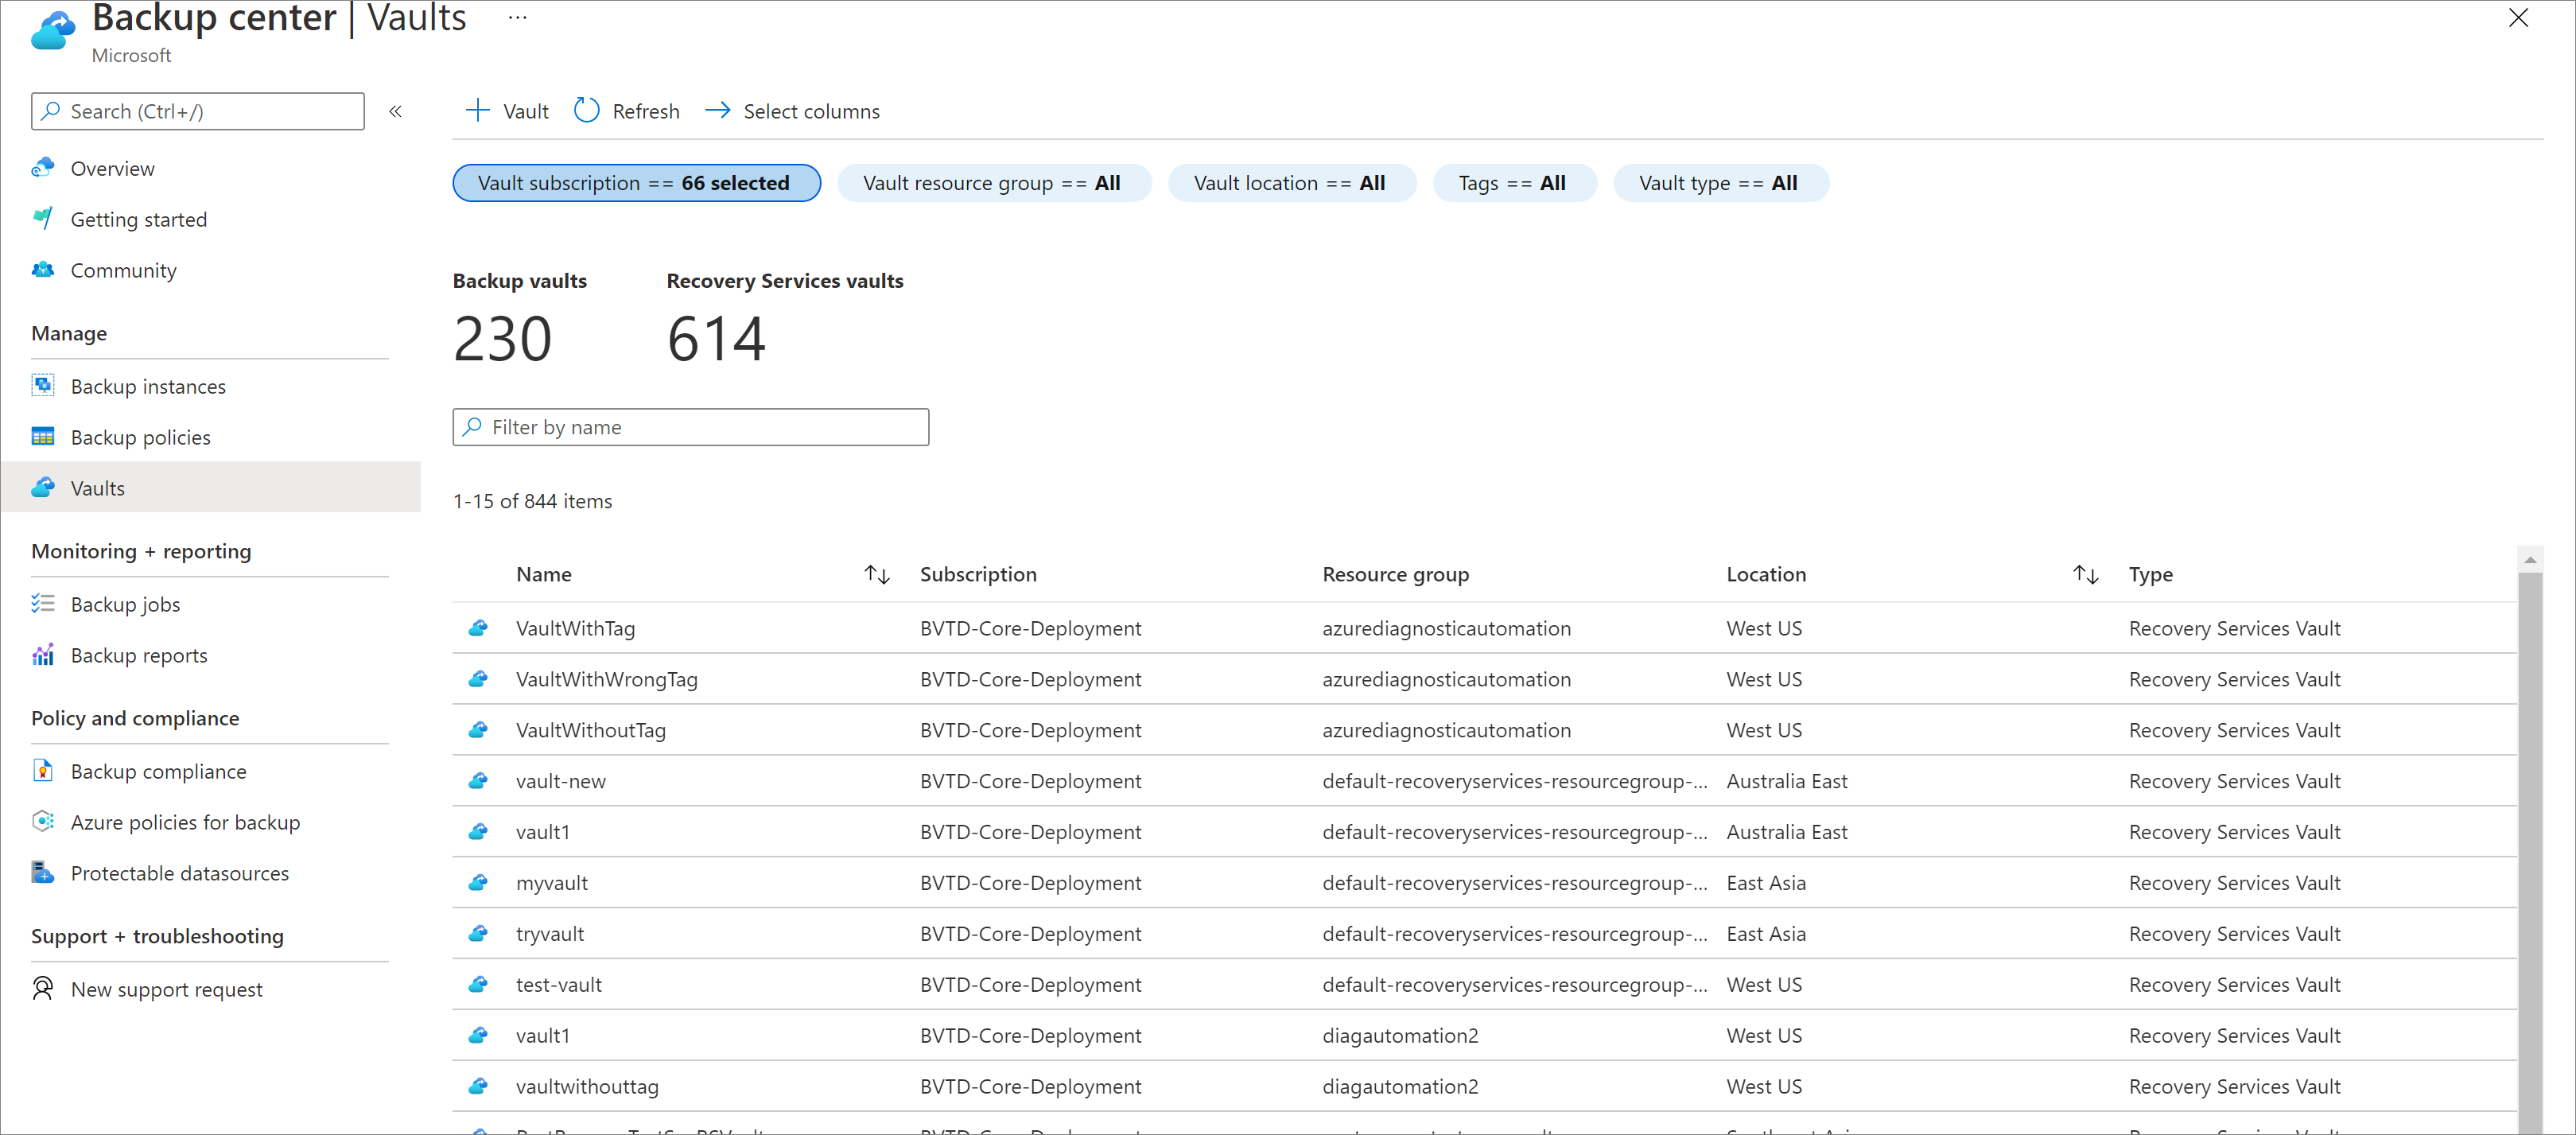Screen dimensions: 2576x1135
Task: Click the Backup compliance icon in sidebar
Action: pyautogui.click(x=43, y=771)
